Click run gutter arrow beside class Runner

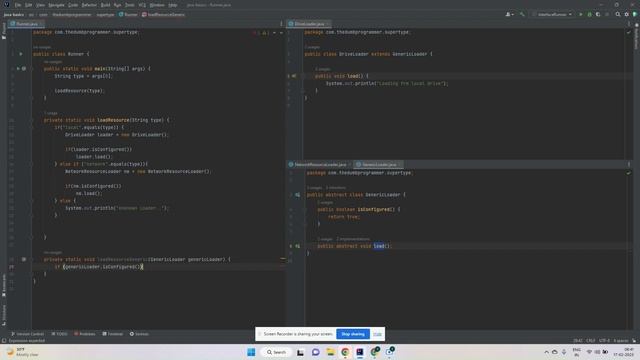pyautogui.click(x=20, y=54)
